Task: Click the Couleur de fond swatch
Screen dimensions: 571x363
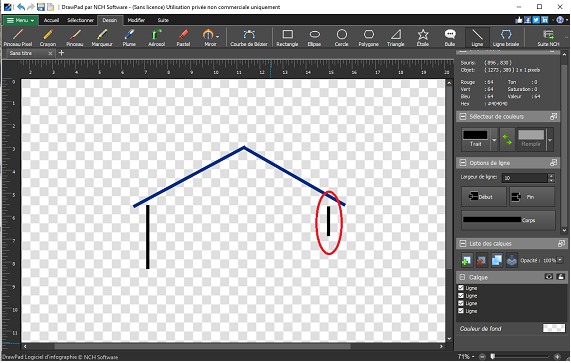Action: (554, 328)
